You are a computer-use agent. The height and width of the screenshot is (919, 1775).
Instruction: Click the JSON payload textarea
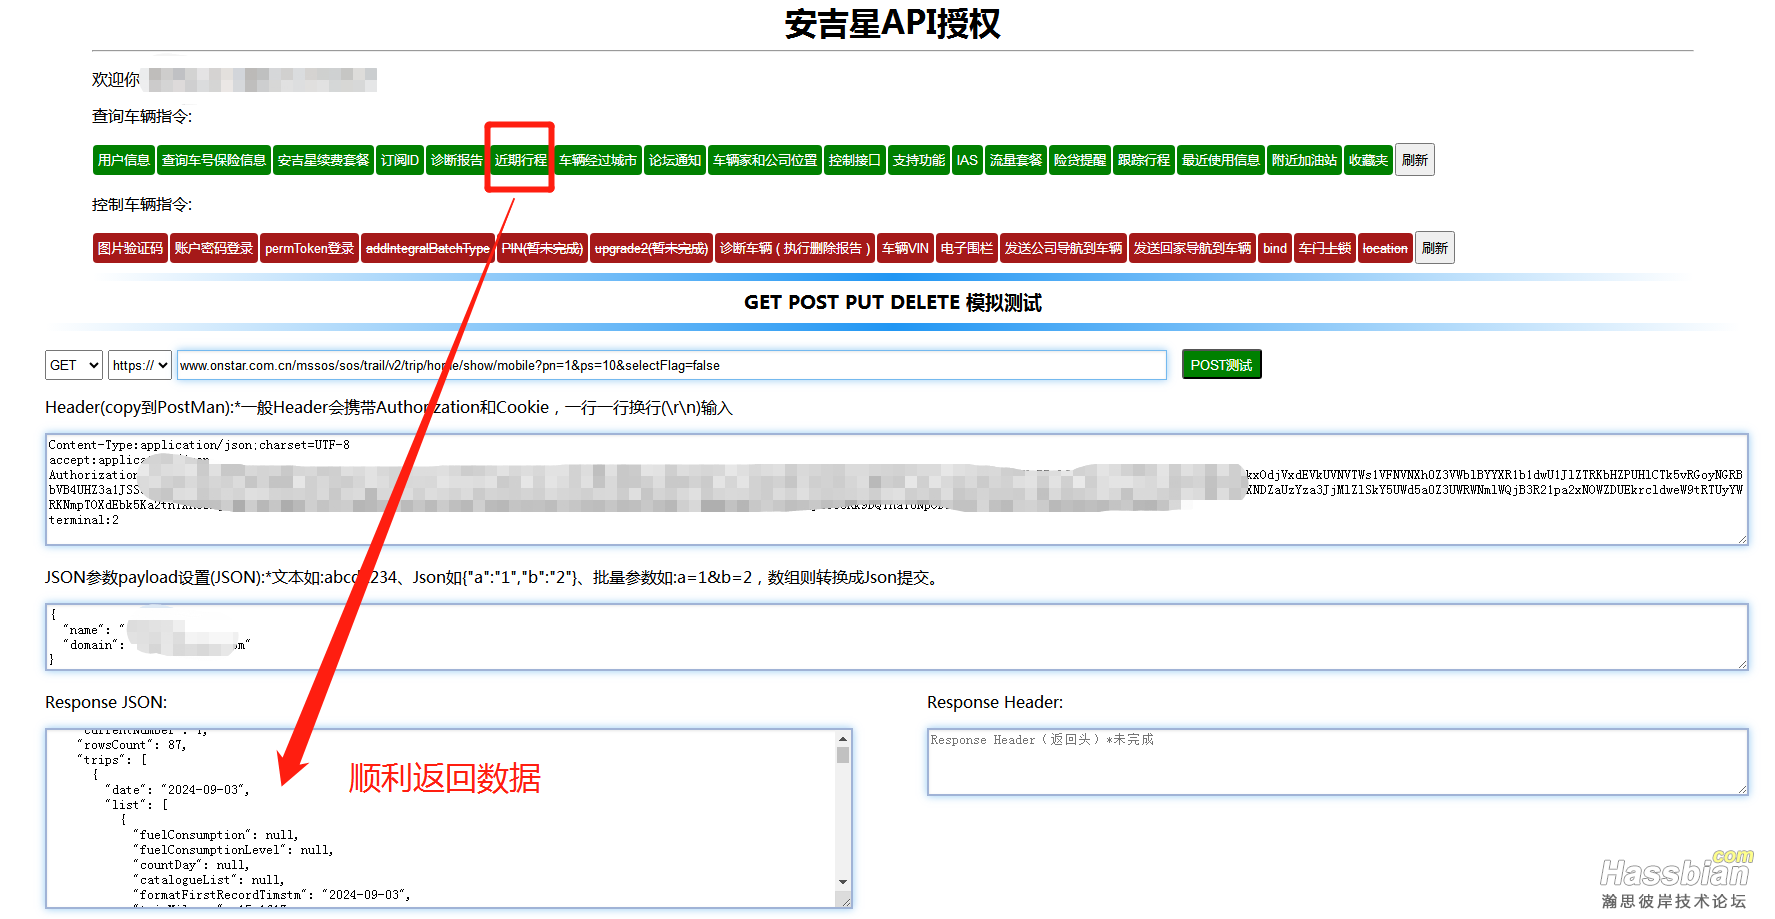coord(897,637)
